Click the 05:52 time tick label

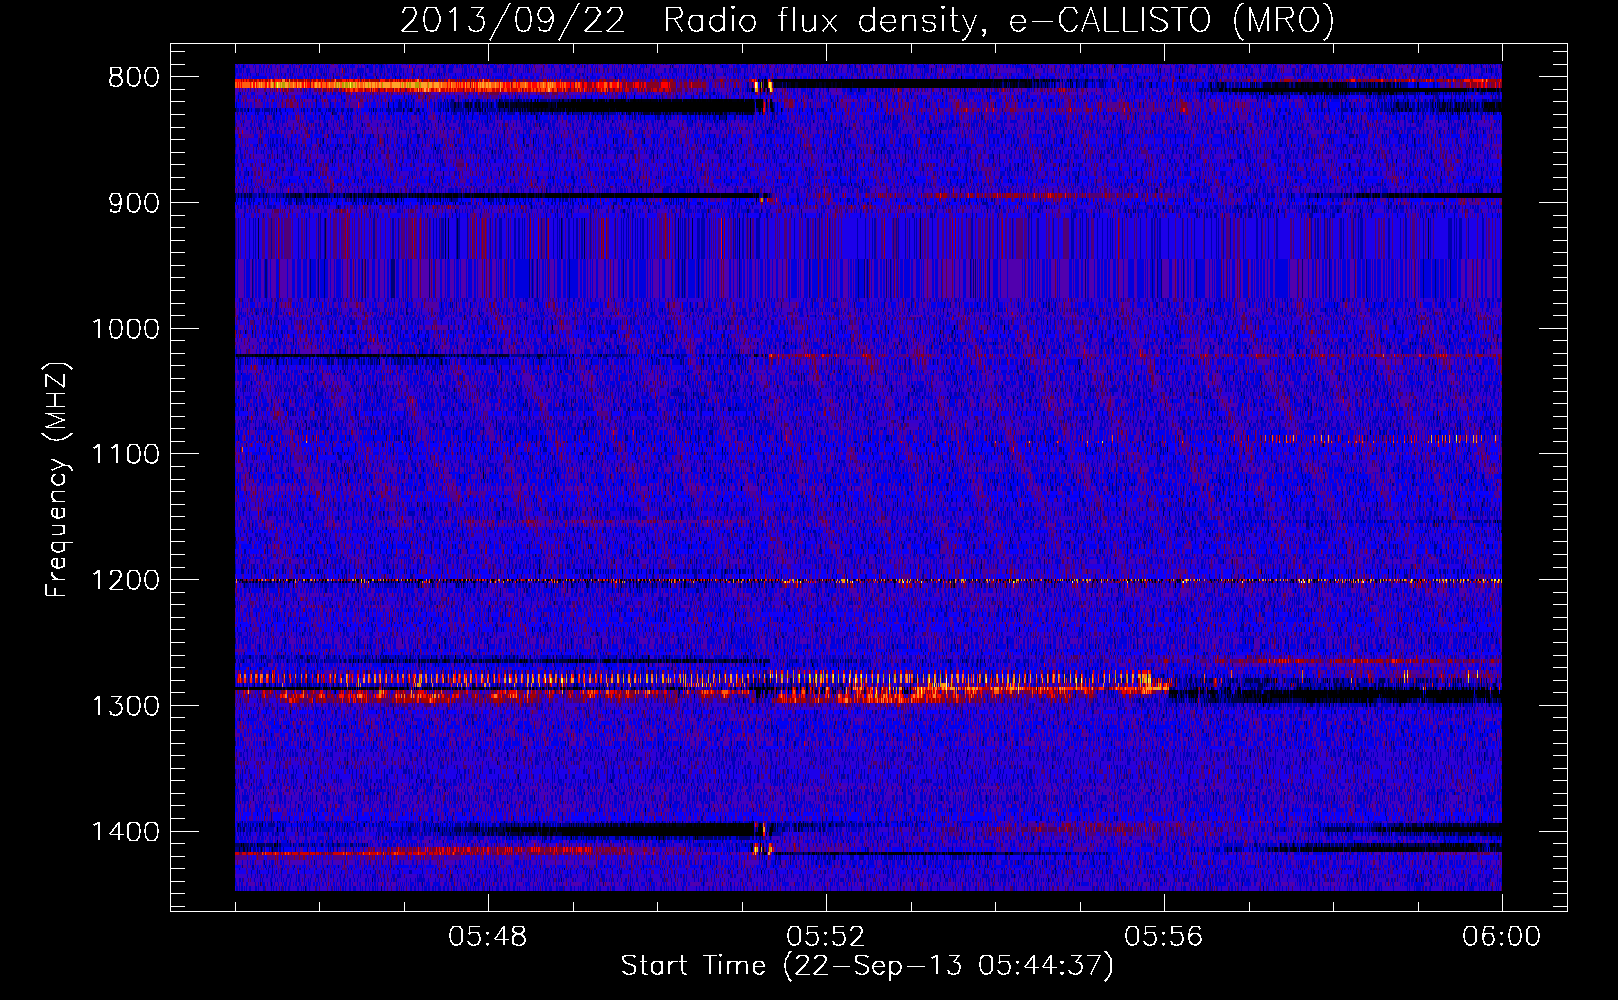[826, 937]
